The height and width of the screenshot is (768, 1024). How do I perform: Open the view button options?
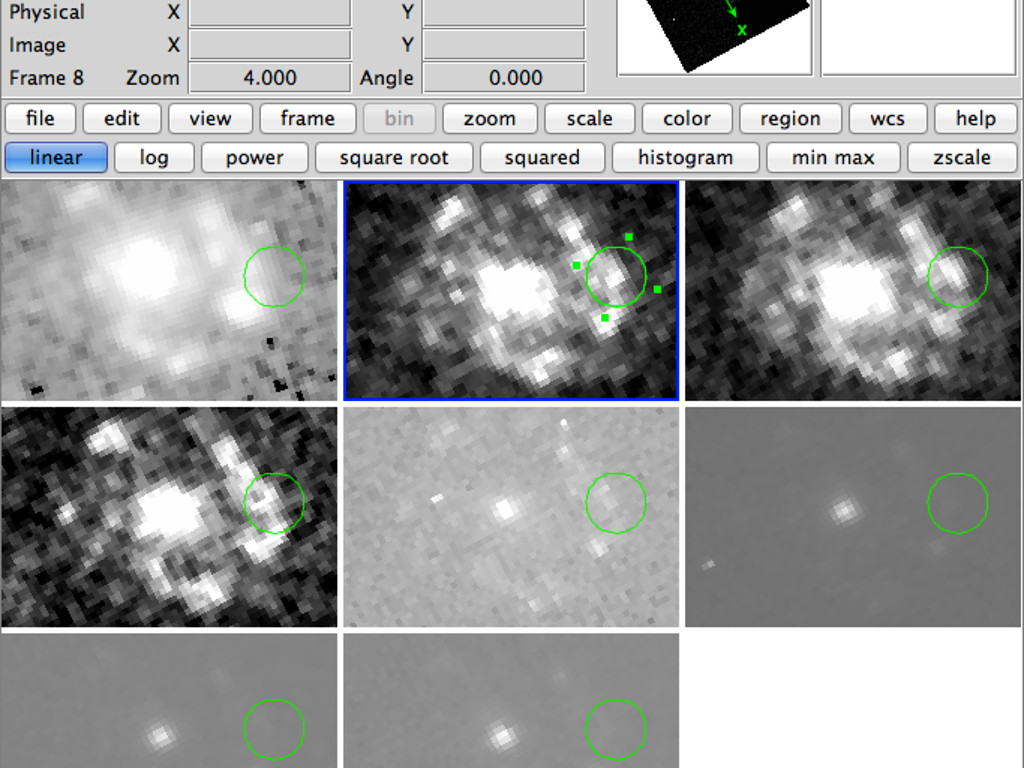tap(210, 119)
